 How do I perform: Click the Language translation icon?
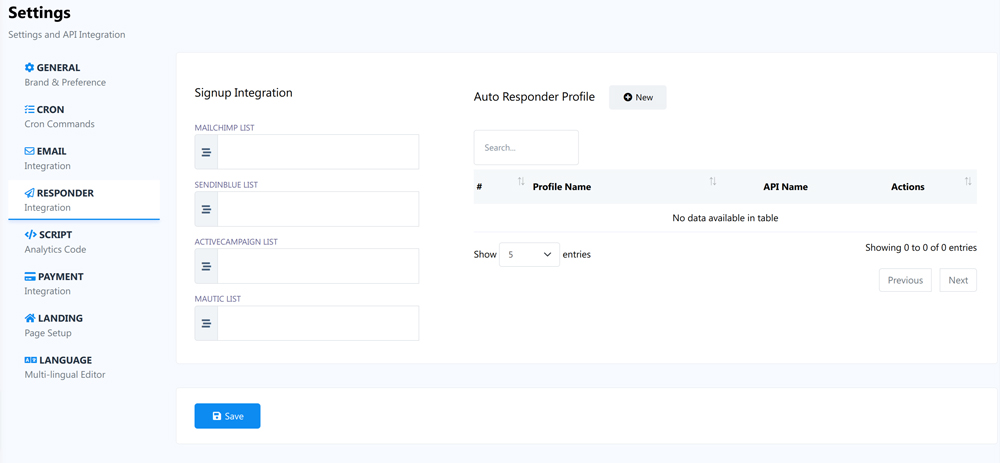(x=30, y=360)
